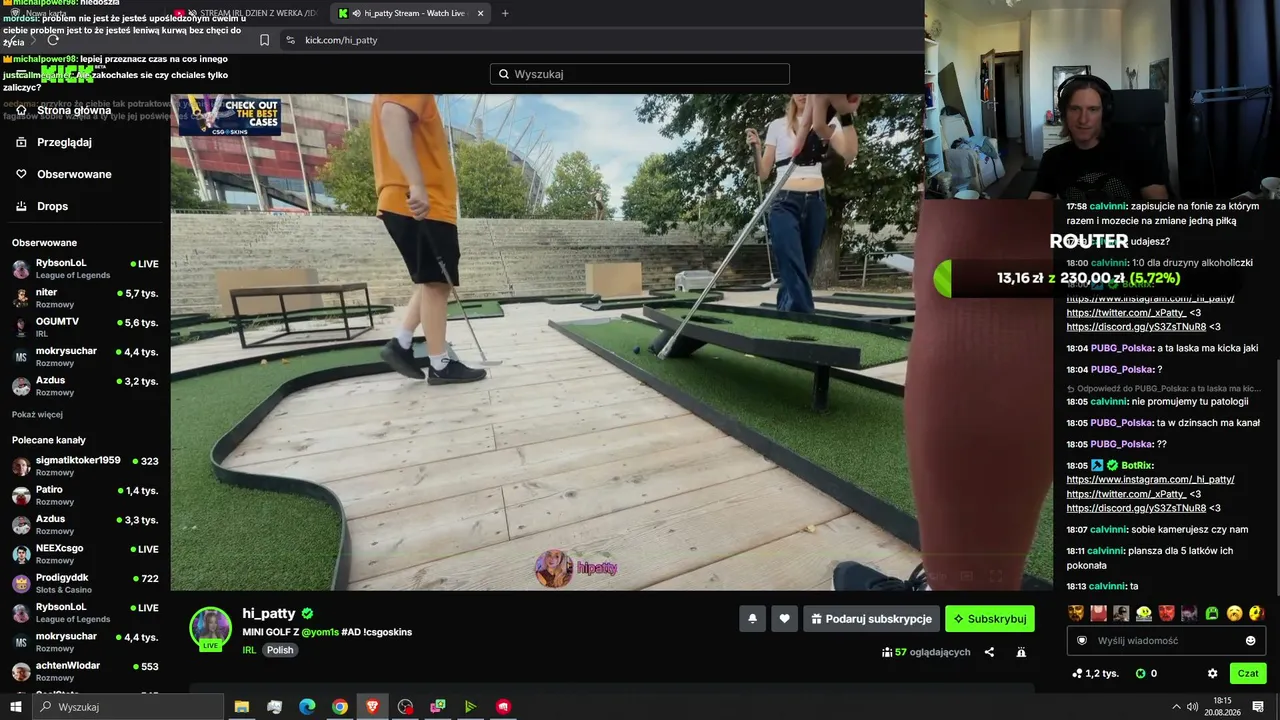
Task: Open the volume control in system tray
Action: coord(1193,707)
